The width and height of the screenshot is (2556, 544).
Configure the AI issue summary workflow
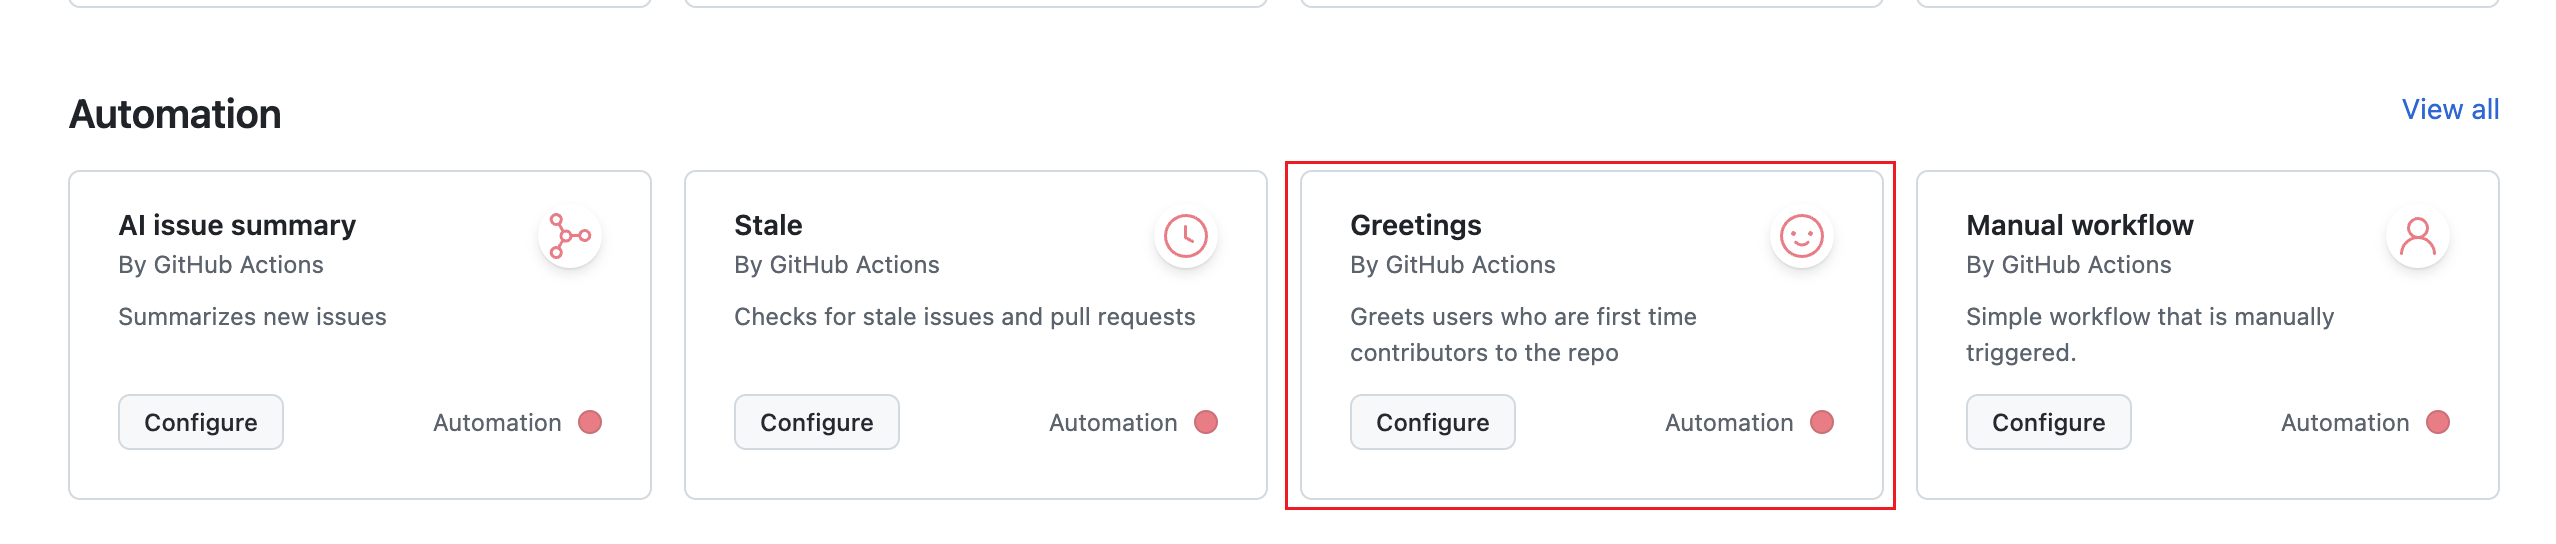201,422
